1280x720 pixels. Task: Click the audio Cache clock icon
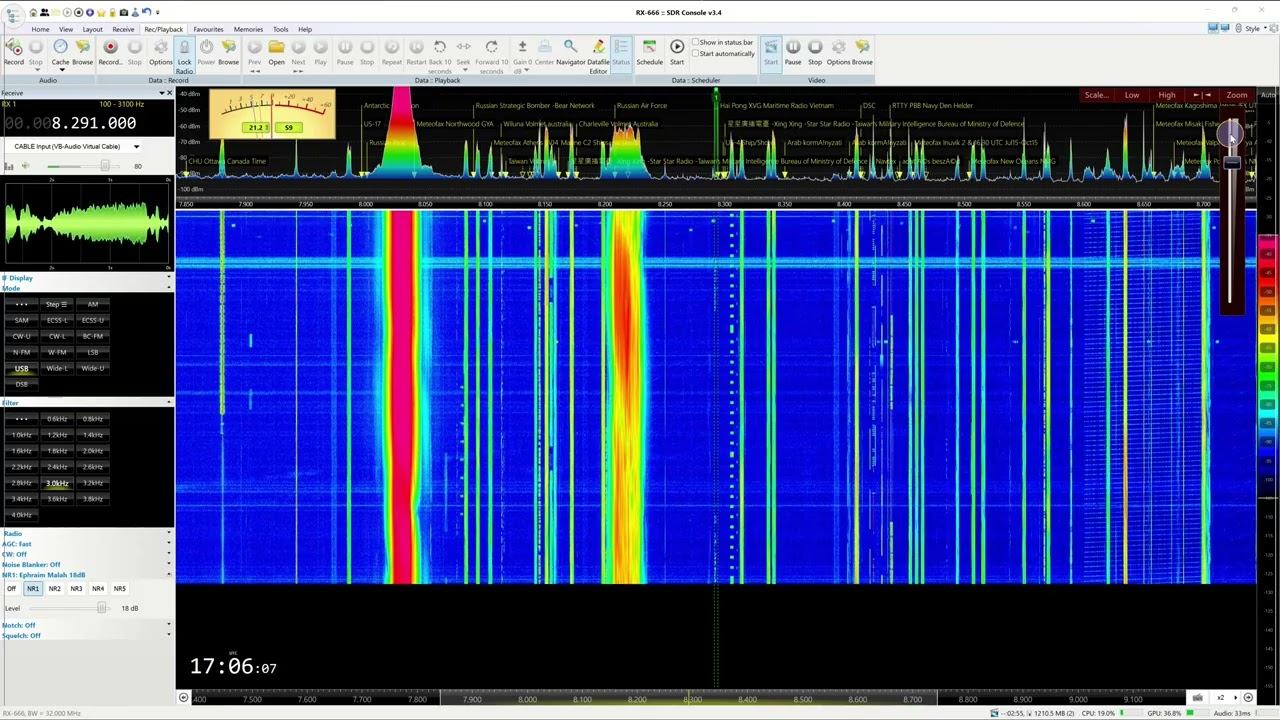60,48
